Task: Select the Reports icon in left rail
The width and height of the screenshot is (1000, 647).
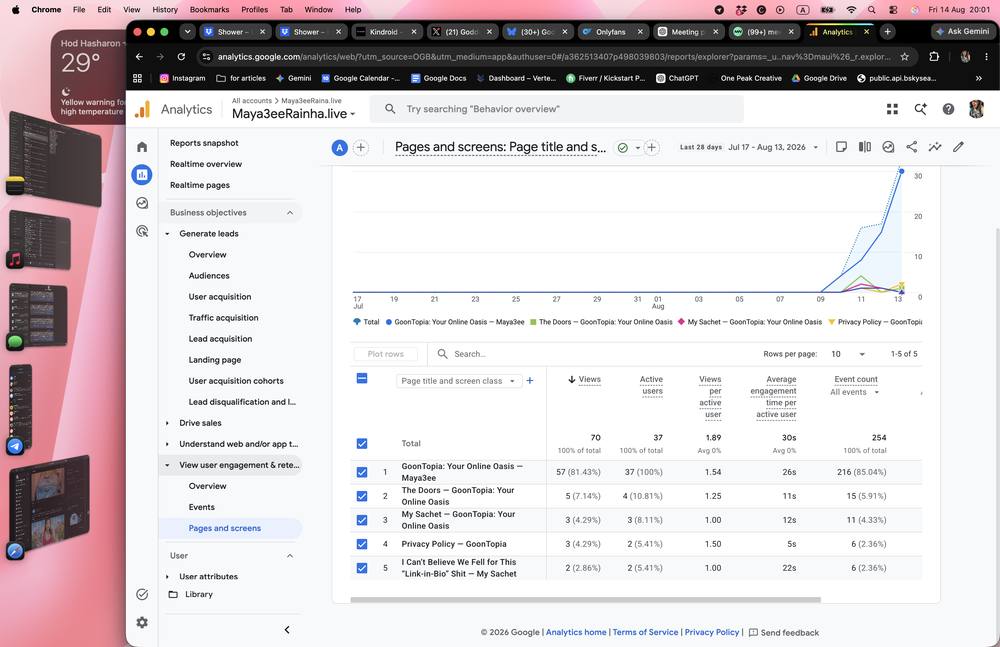Action: click(x=142, y=174)
